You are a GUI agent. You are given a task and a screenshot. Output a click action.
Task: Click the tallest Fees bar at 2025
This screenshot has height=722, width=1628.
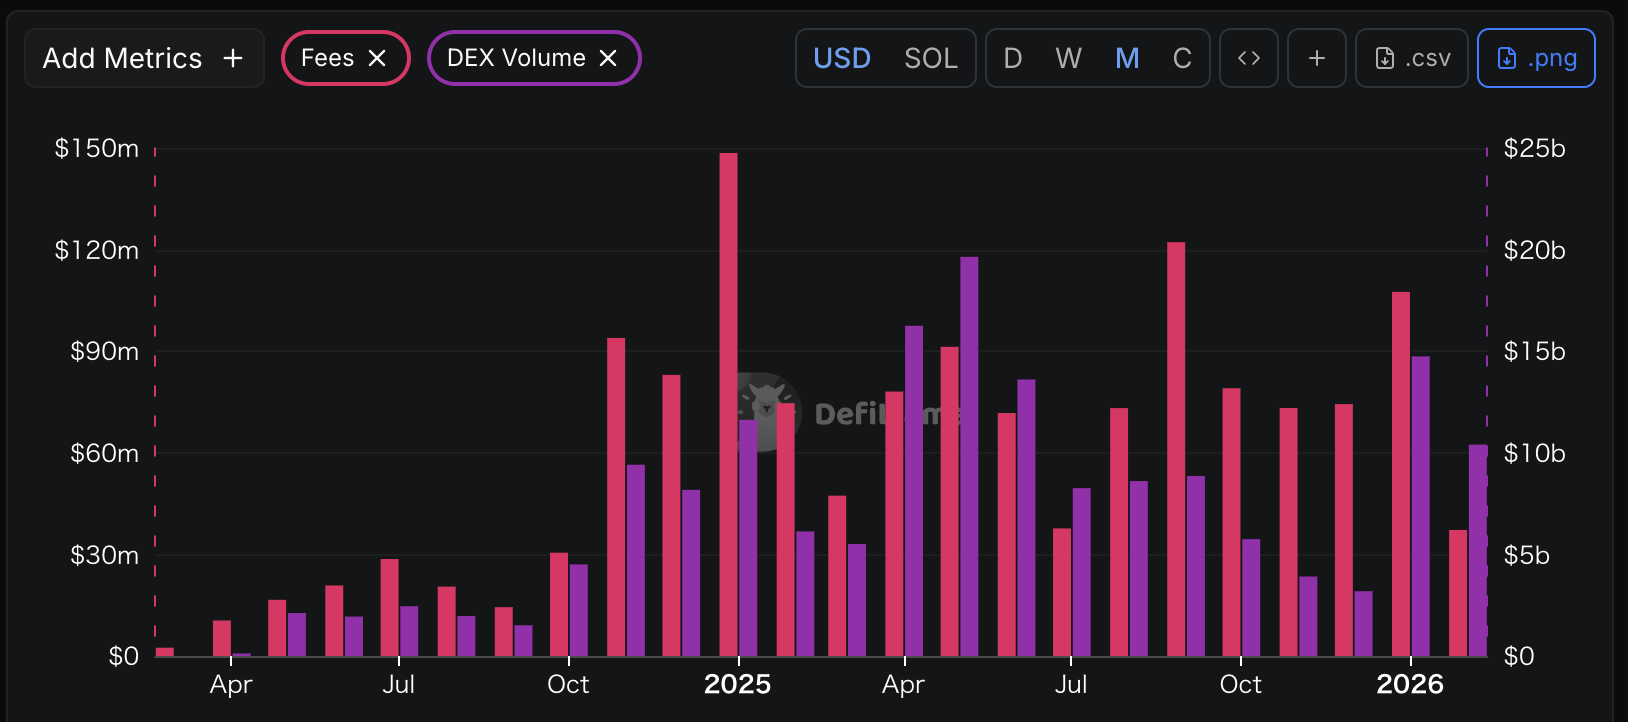[x=728, y=400]
